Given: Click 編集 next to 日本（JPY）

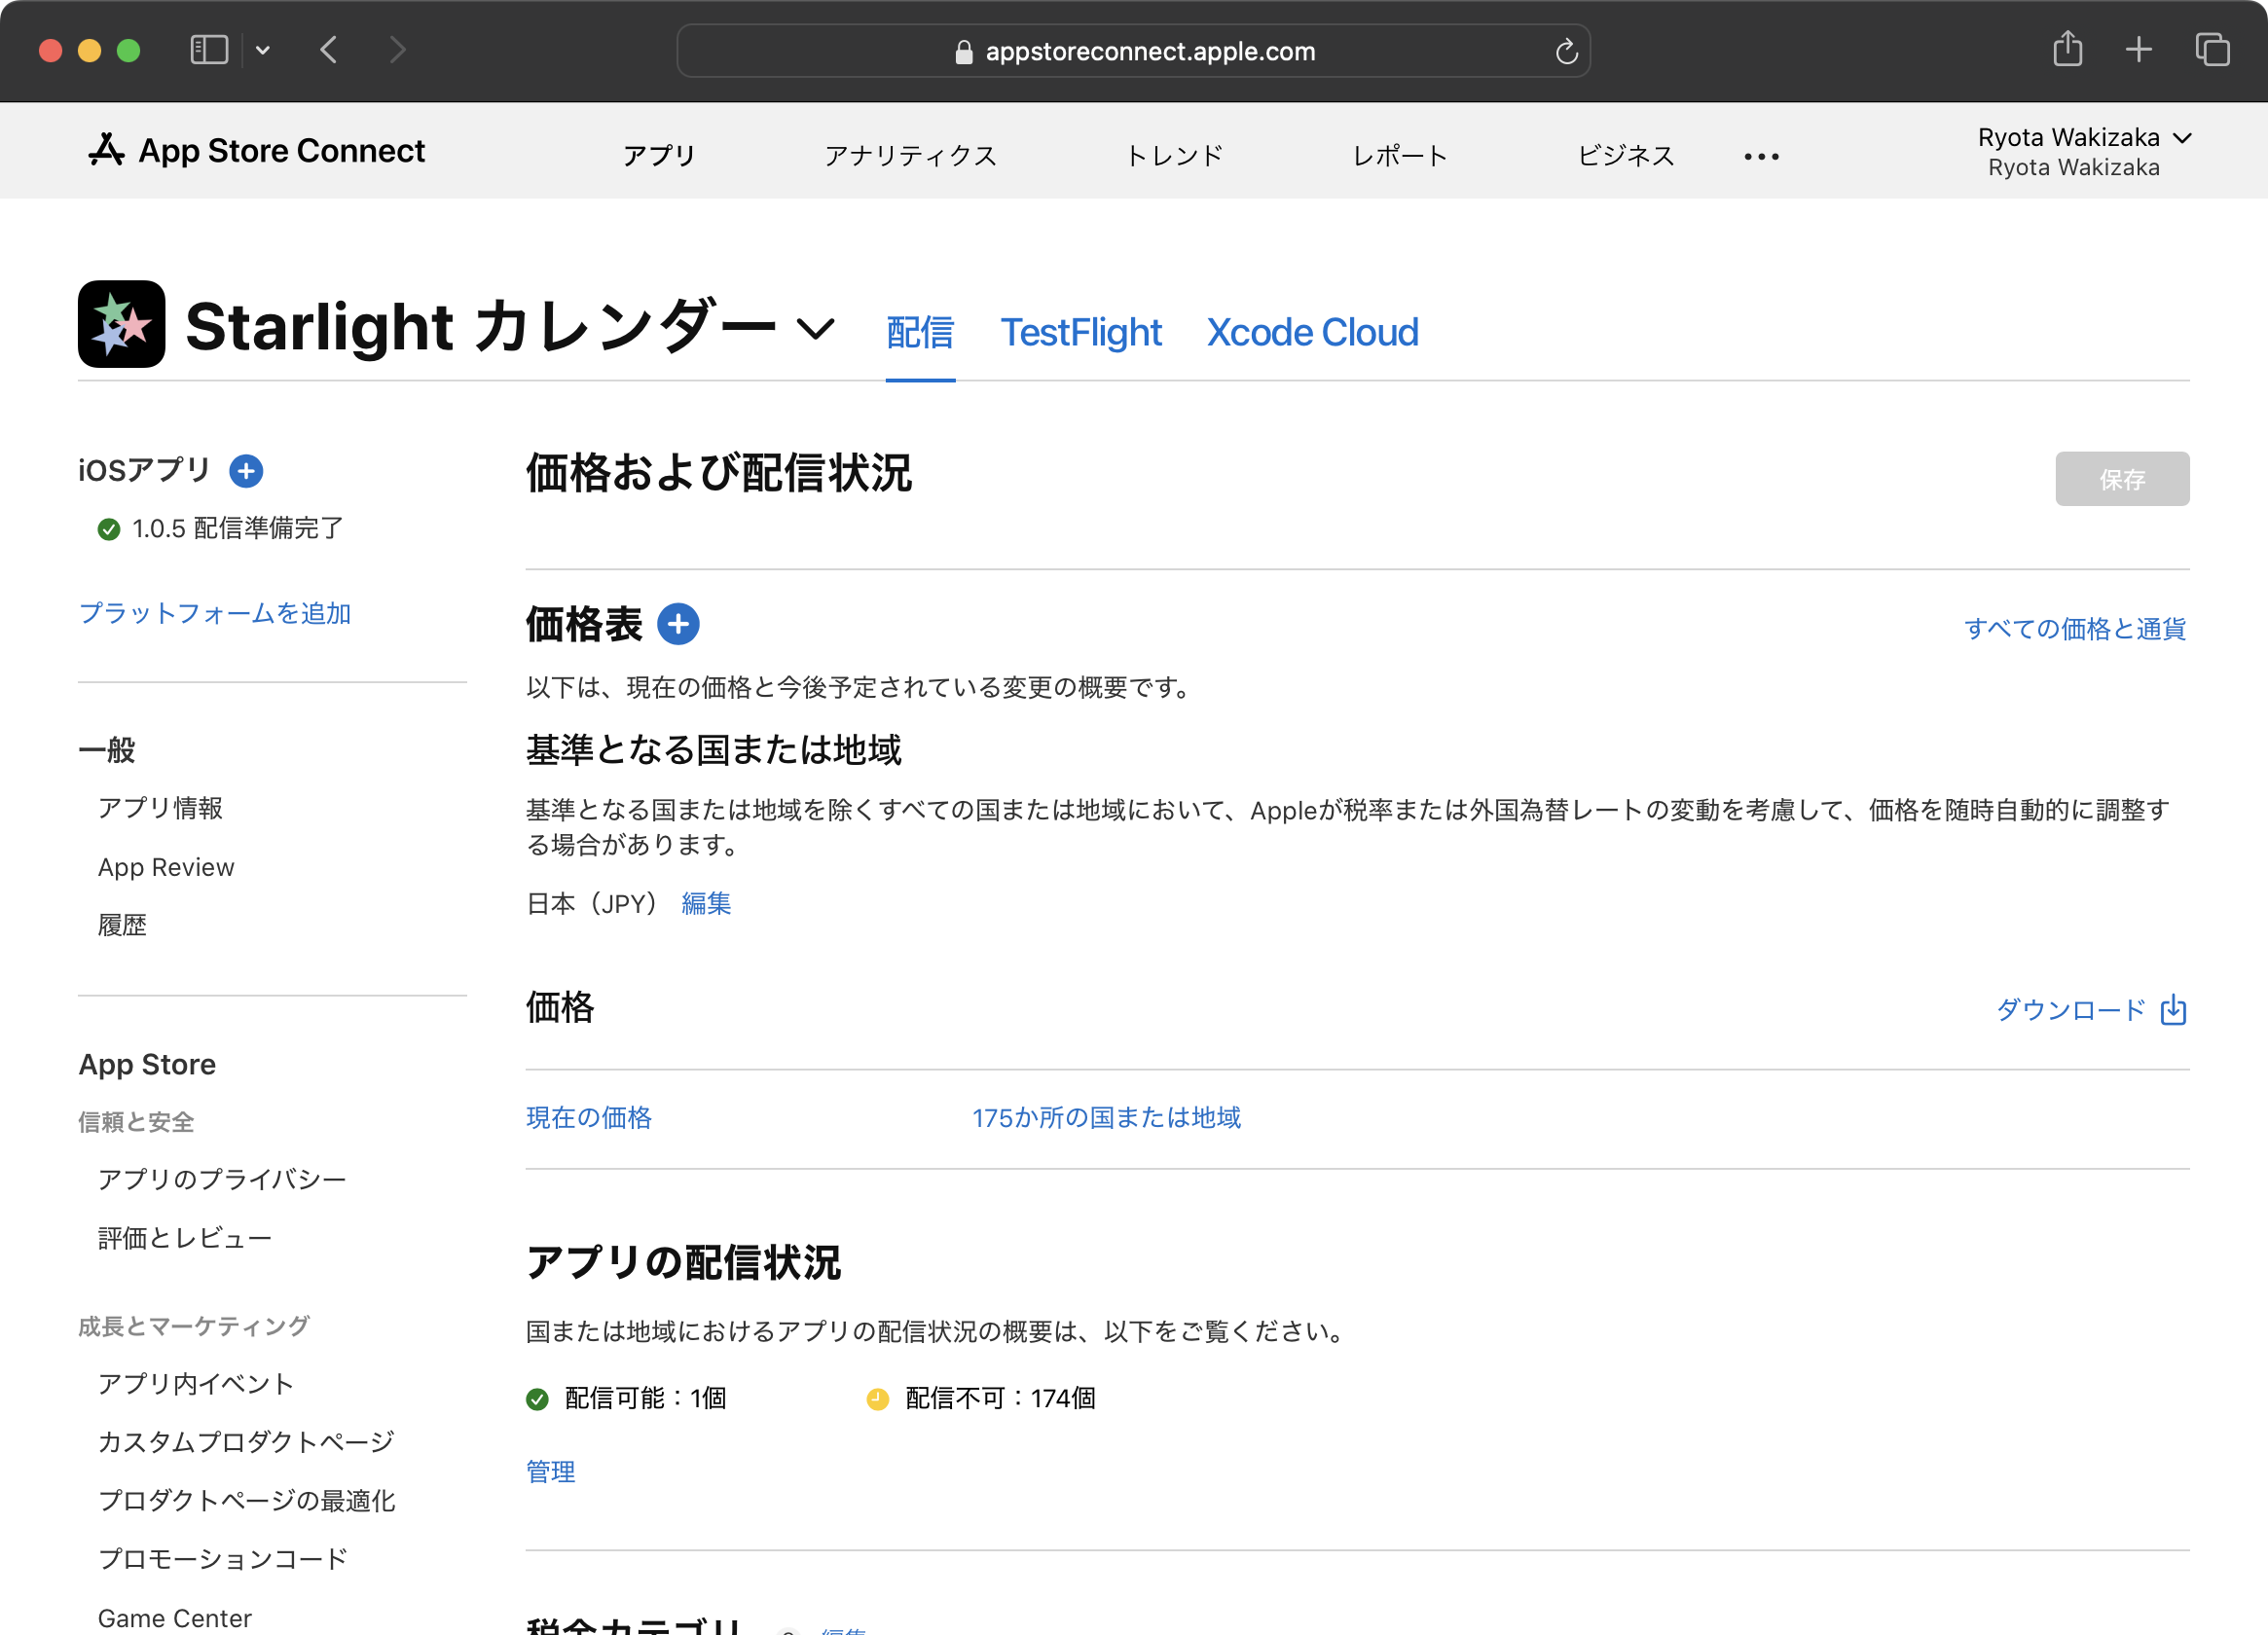Looking at the screenshot, I should [x=706, y=903].
